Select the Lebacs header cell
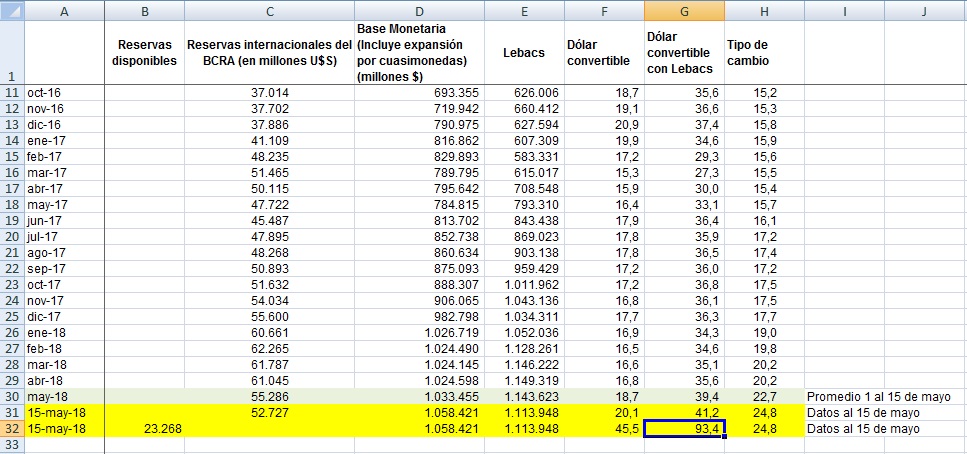This screenshot has height=454, width=967. click(524, 52)
